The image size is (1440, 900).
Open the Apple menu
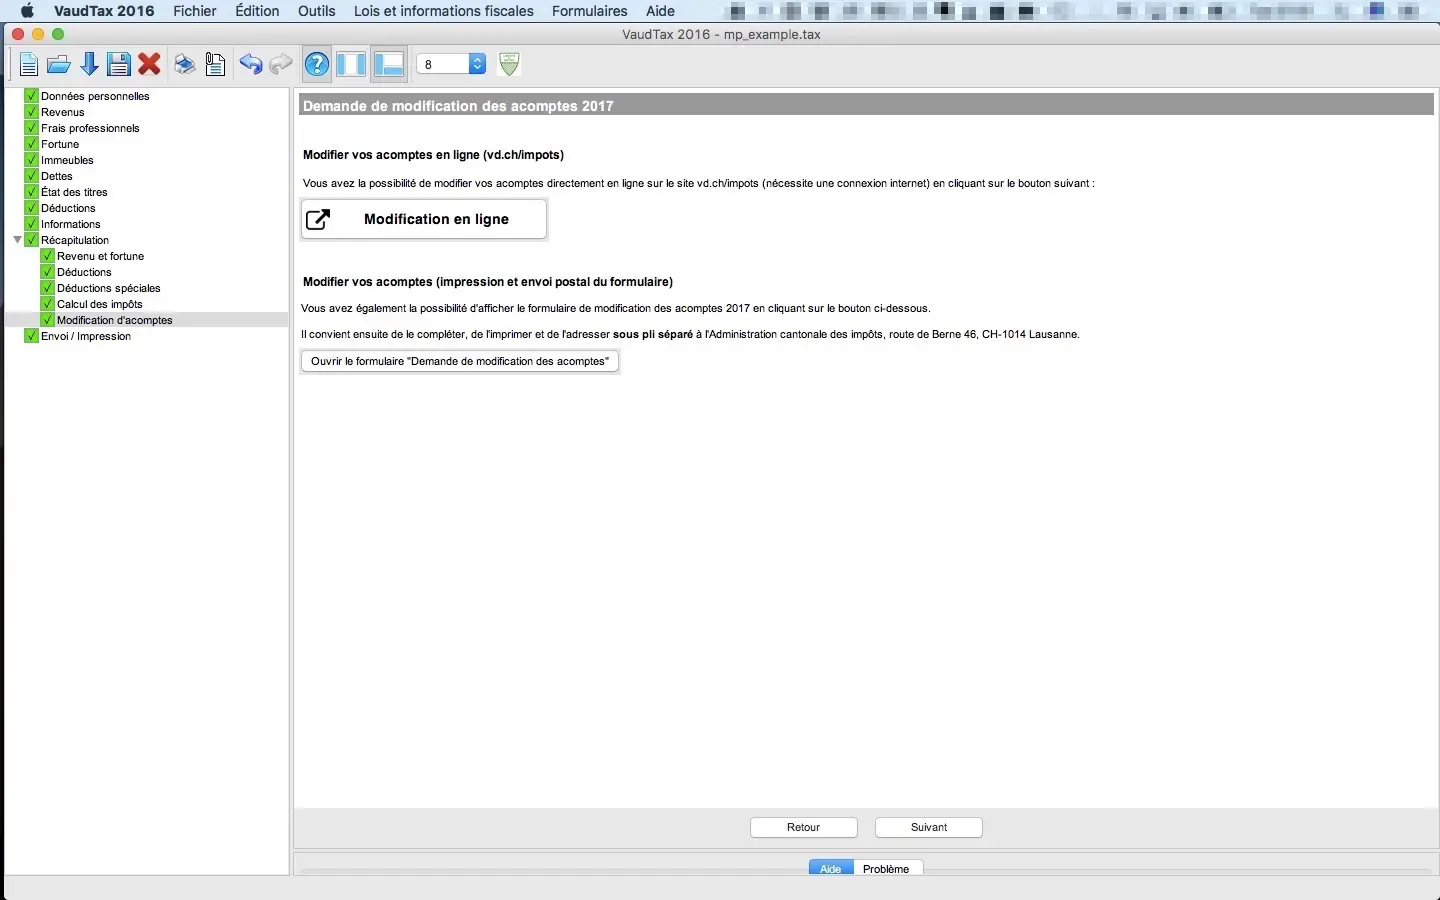(28, 11)
